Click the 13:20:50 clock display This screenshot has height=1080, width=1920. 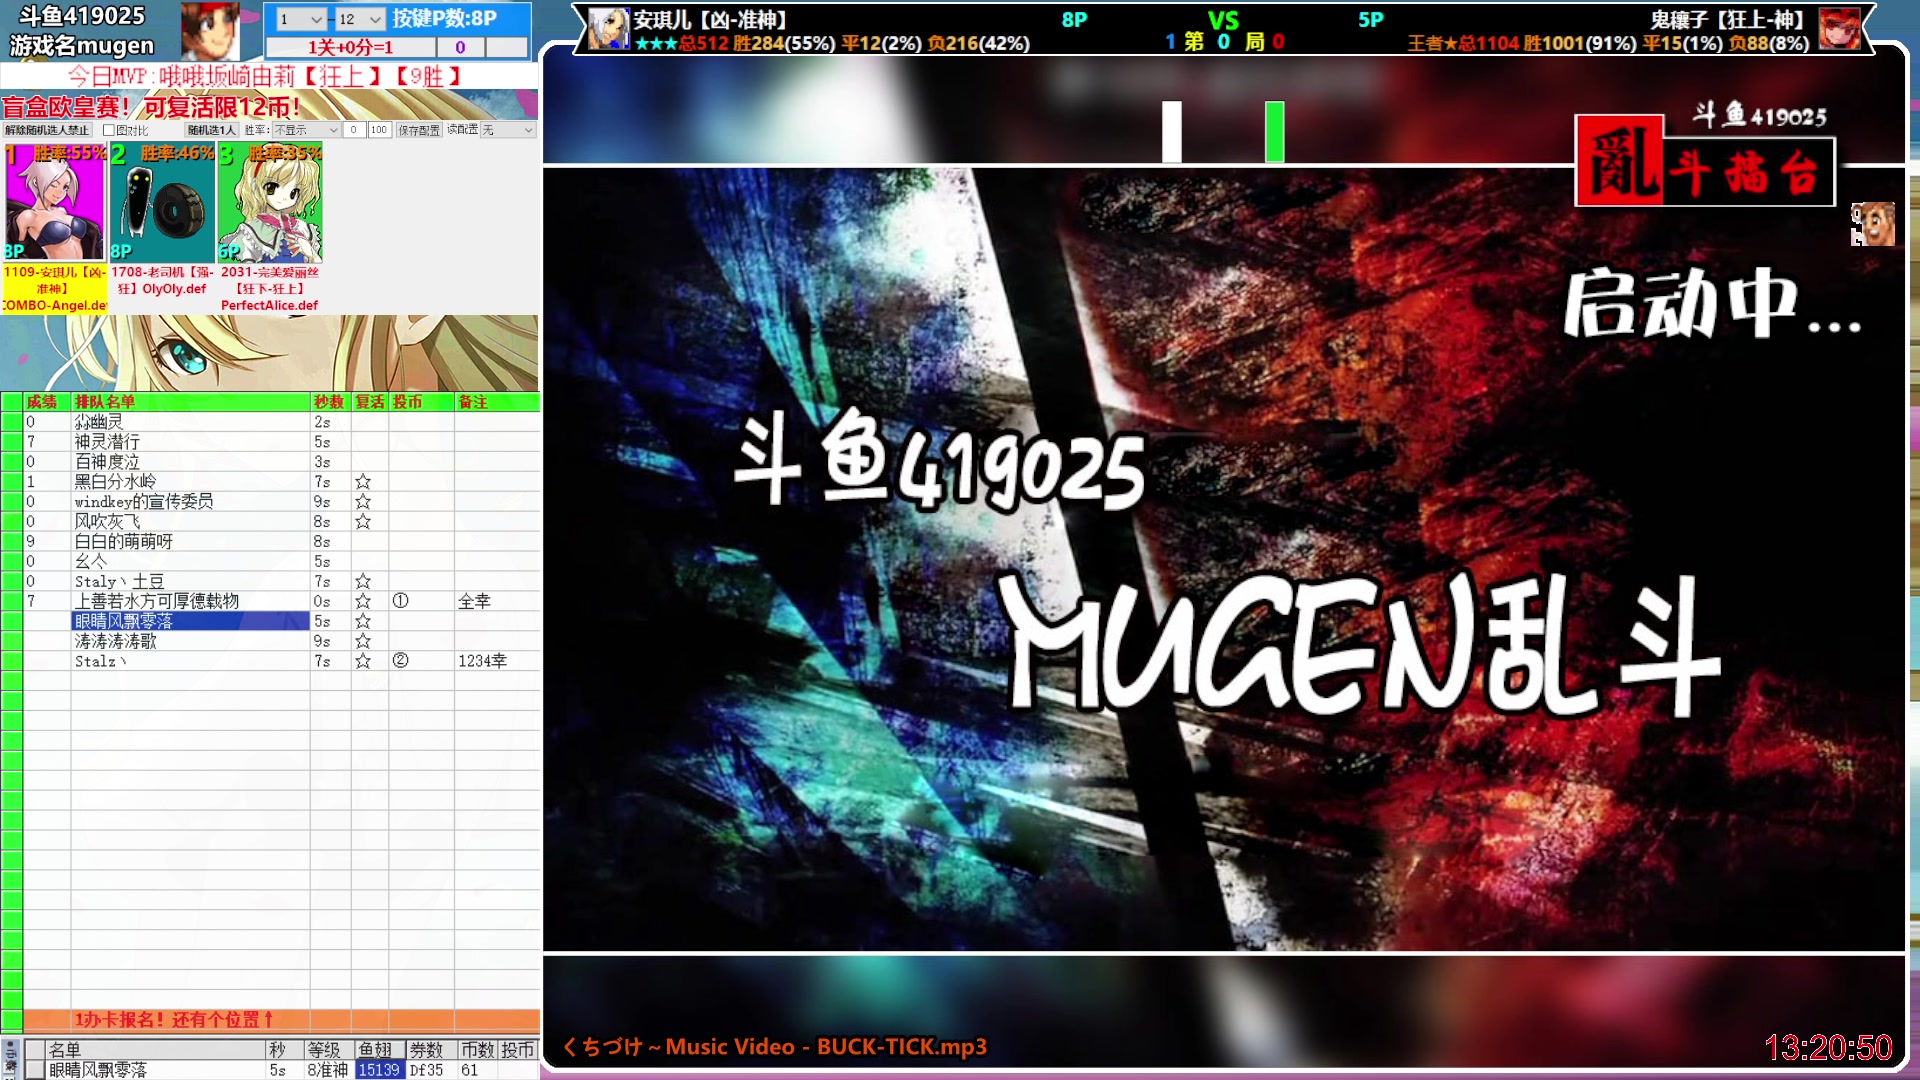pos(1828,1047)
